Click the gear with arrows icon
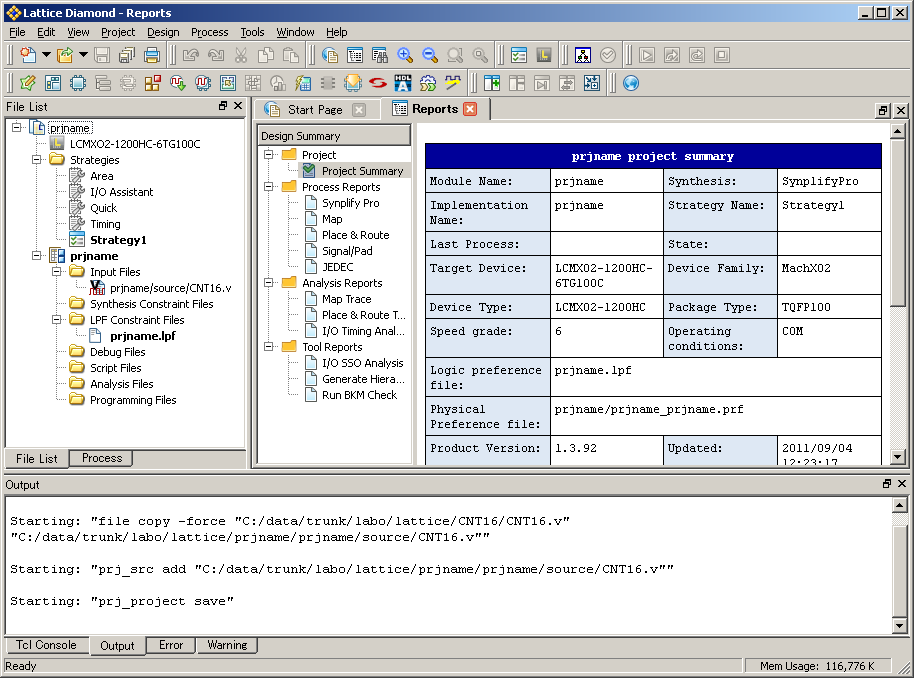Screen dimensions: 914x678 (428, 83)
